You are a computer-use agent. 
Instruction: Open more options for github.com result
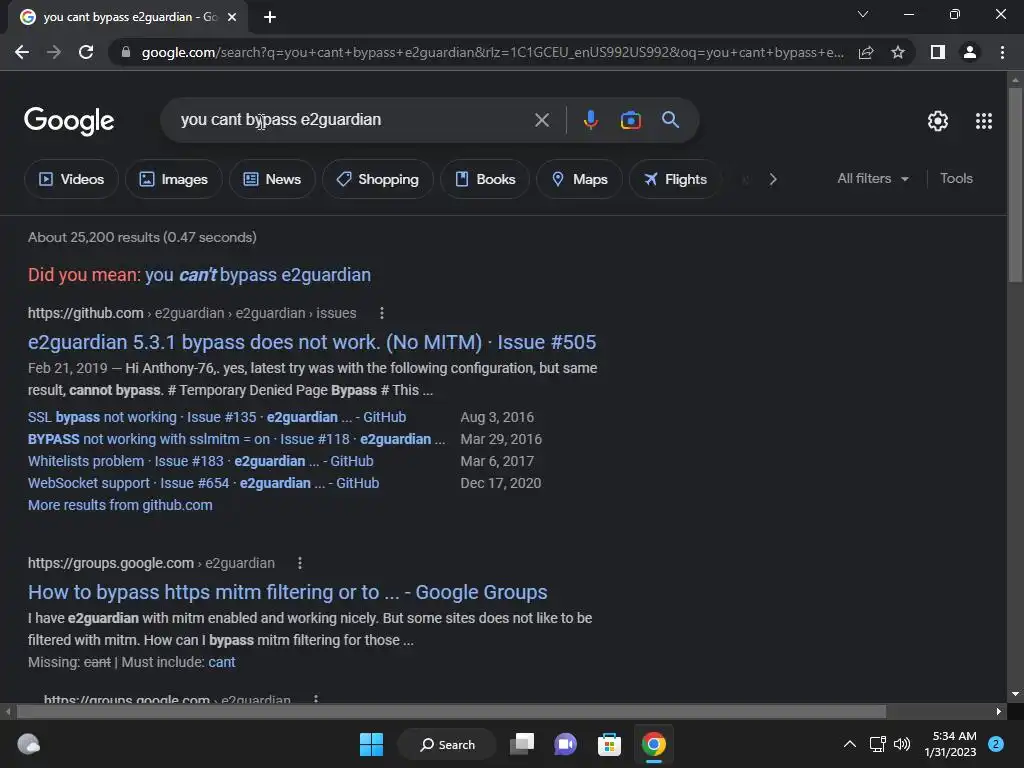click(x=381, y=313)
